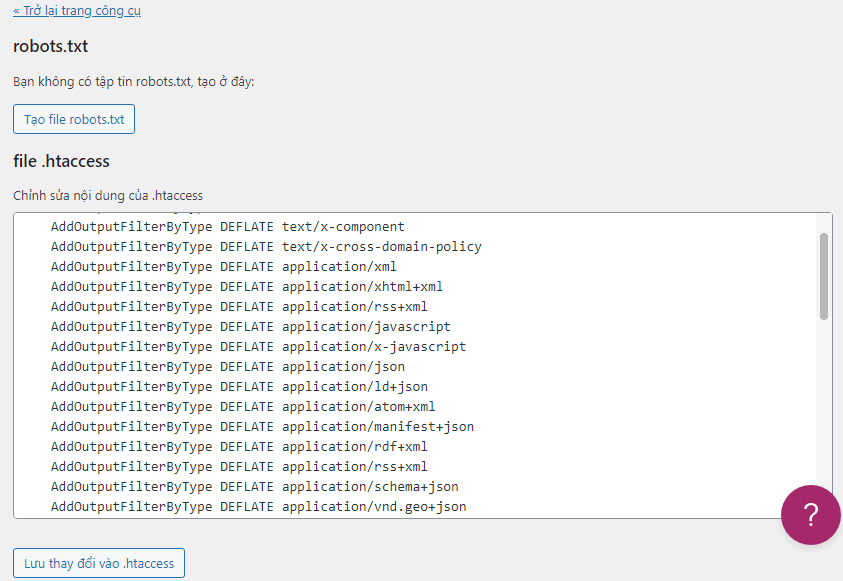The height and width of the screenshot is (581, 843).
Task: Save with 'Lưu thay đổi vào .htaccess' button
Action: (x=99, y=563)
